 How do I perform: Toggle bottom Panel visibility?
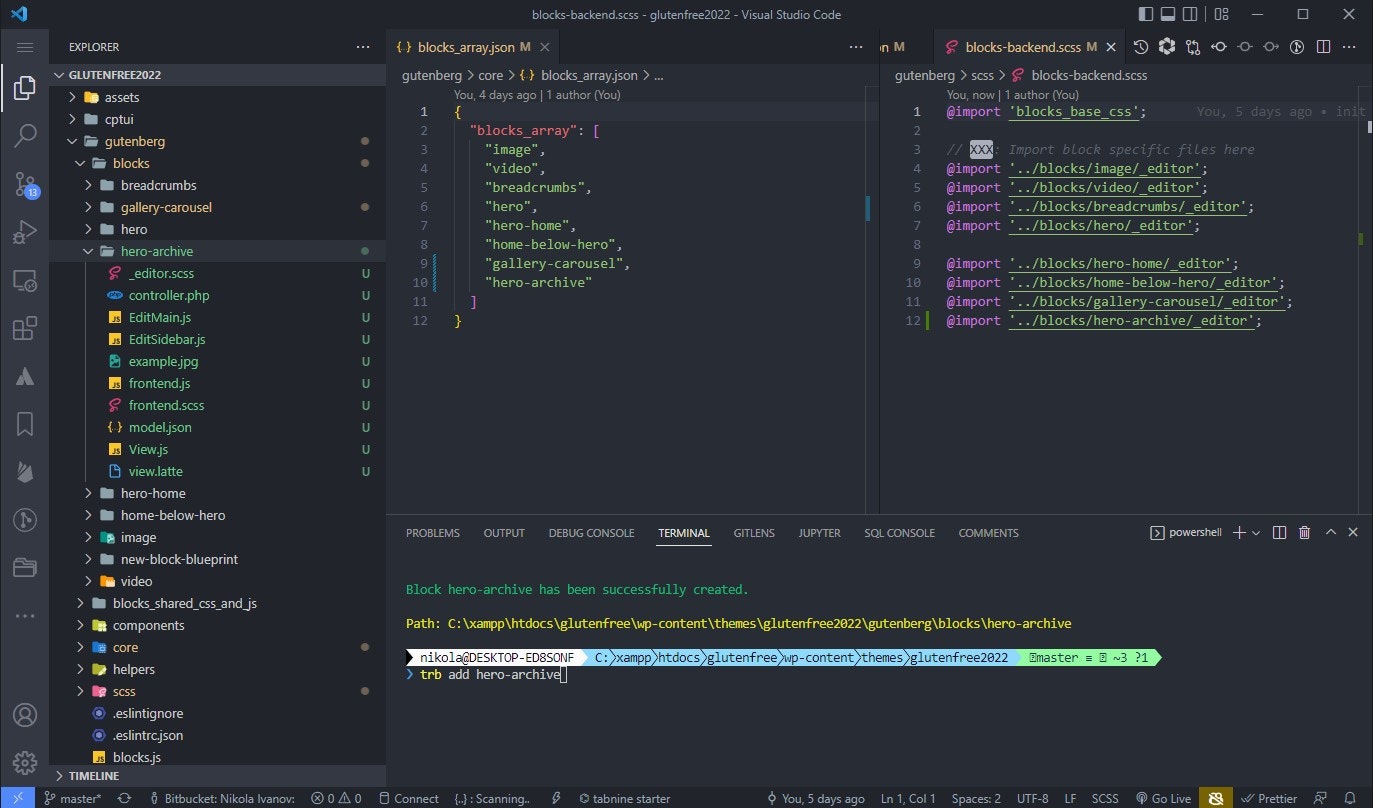pyautogui.click(x=1170, y=14)
